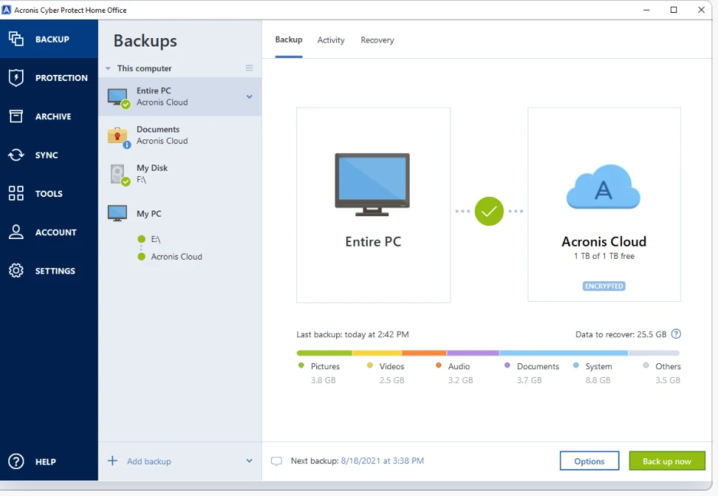718x496 pixels.
Task: Select the Acronis Cloud destination under My PC
Action: 170,256
